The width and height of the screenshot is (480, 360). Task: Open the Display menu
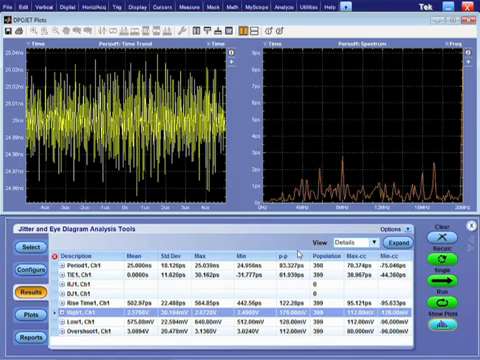(x=137, y=7)
